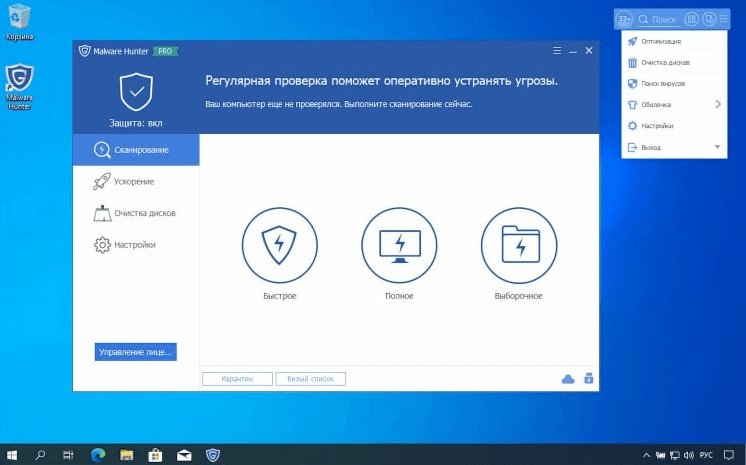Choose Поиск вирусов from widget menu
The image size is (746, 465).
674,83
